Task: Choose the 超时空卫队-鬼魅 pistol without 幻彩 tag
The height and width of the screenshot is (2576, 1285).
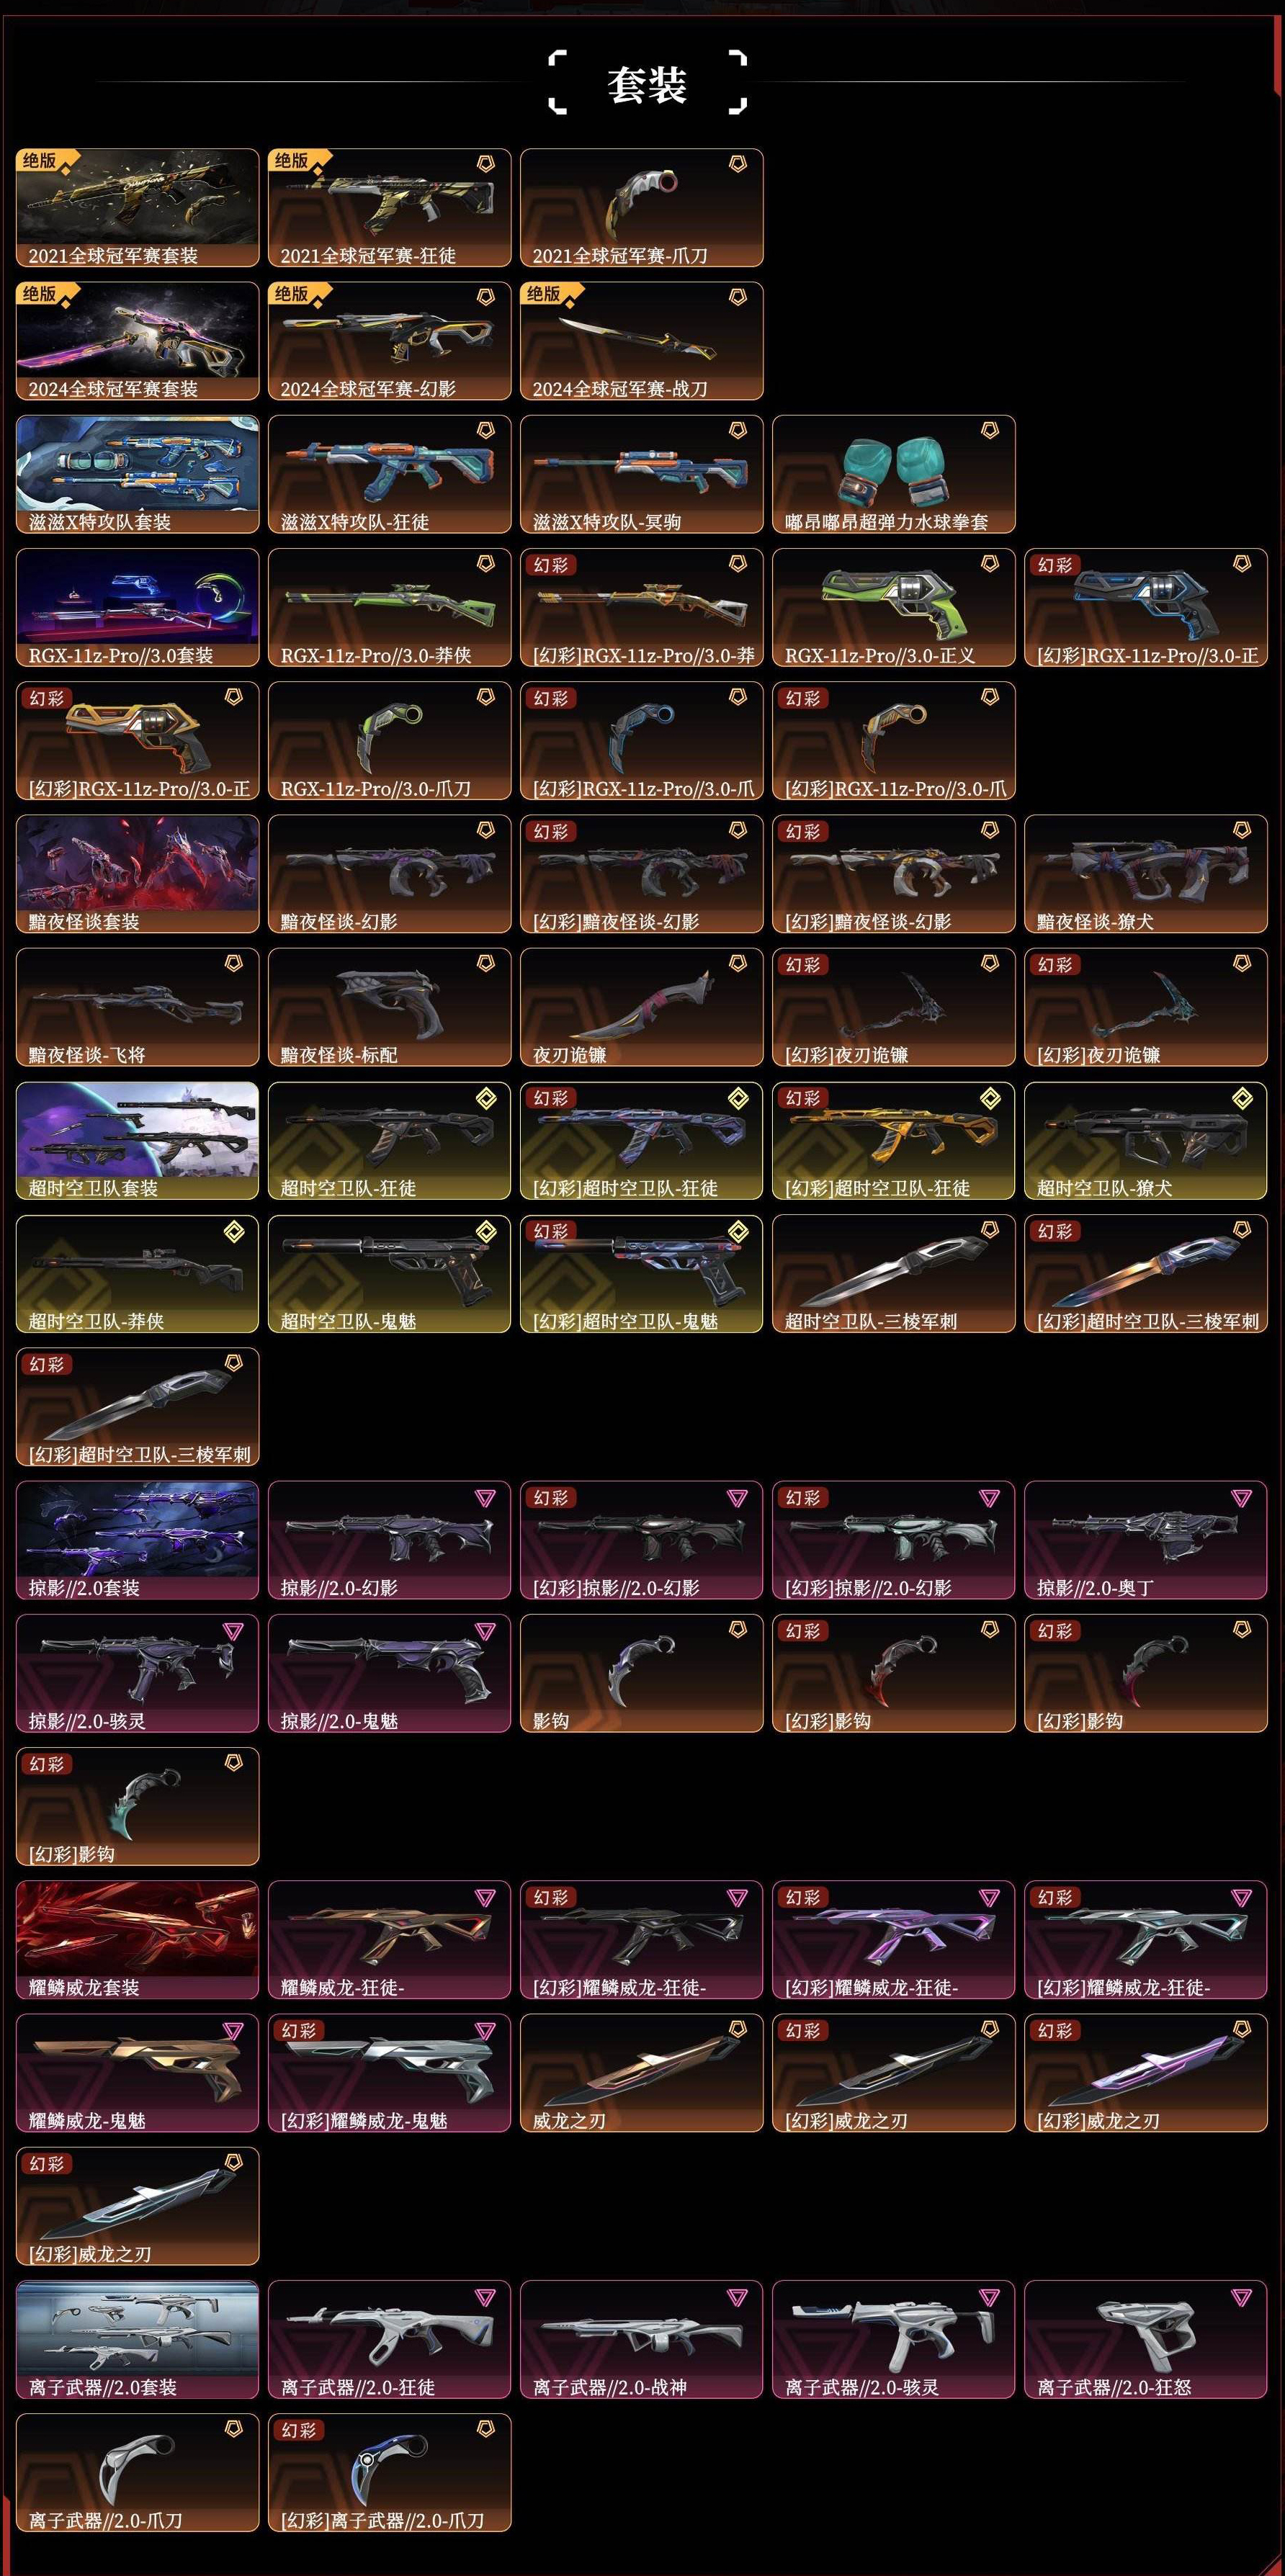Action: [x=389, y=1273]
